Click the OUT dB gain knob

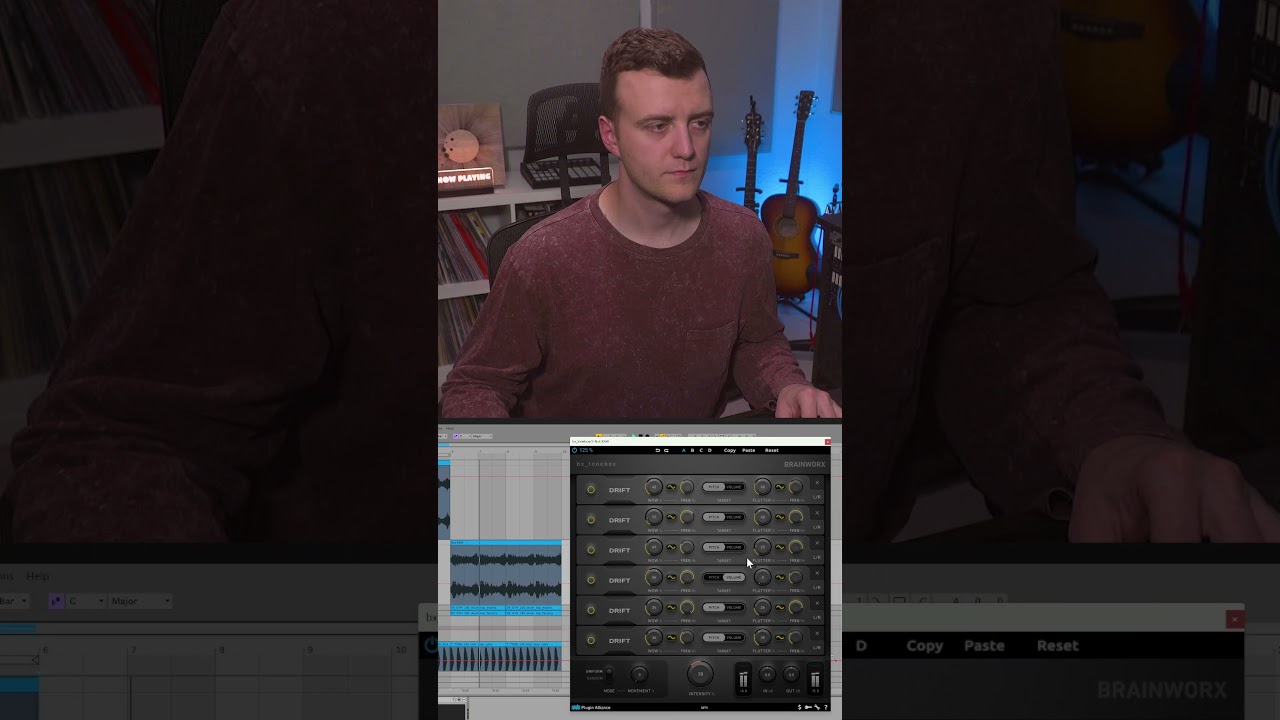click(x=791, y=674)
